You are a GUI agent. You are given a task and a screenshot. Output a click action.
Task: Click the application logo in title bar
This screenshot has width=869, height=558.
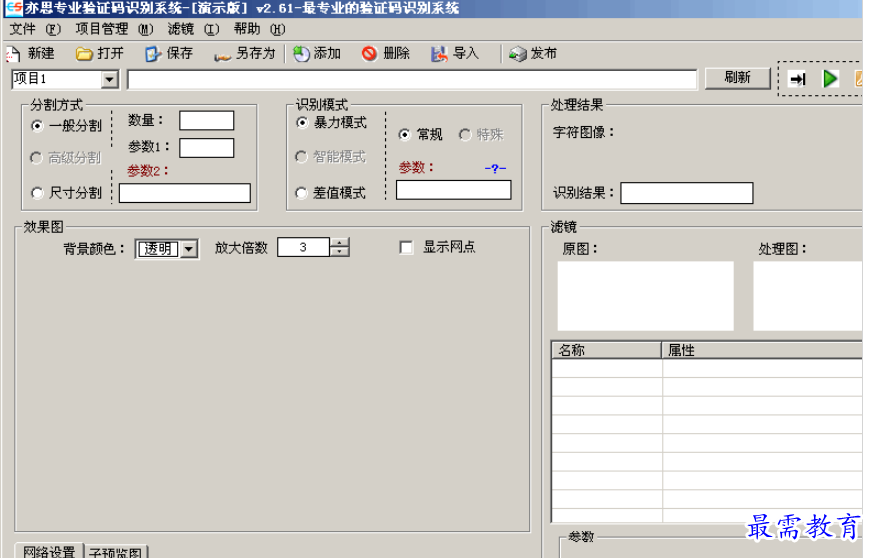coord(13,8)
